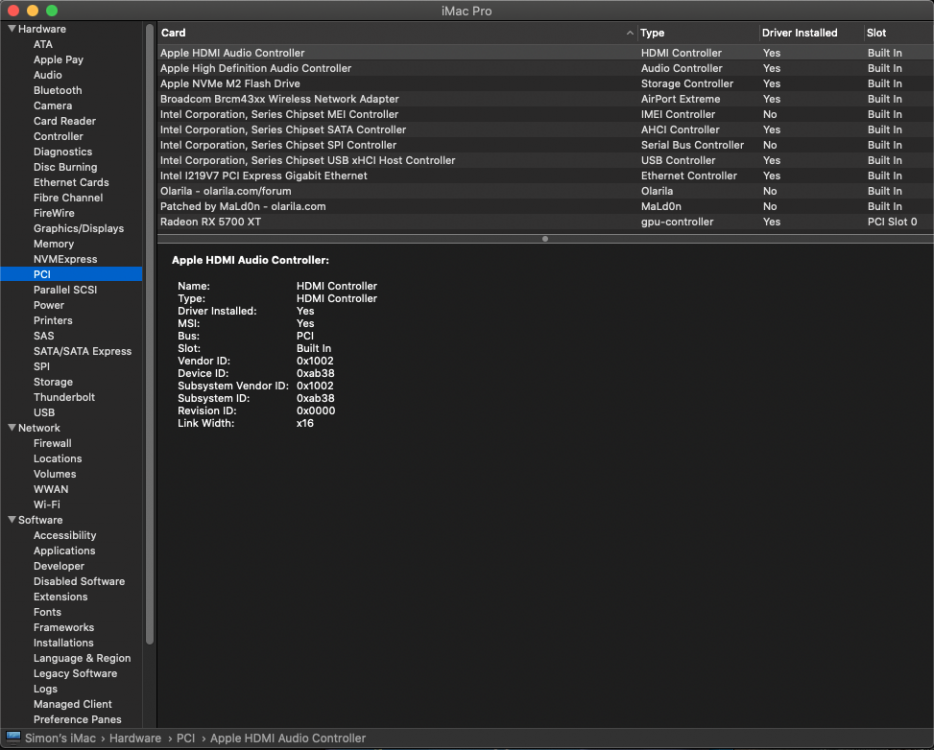
Task: Select Developer under Software
Action: pos(59,567)
